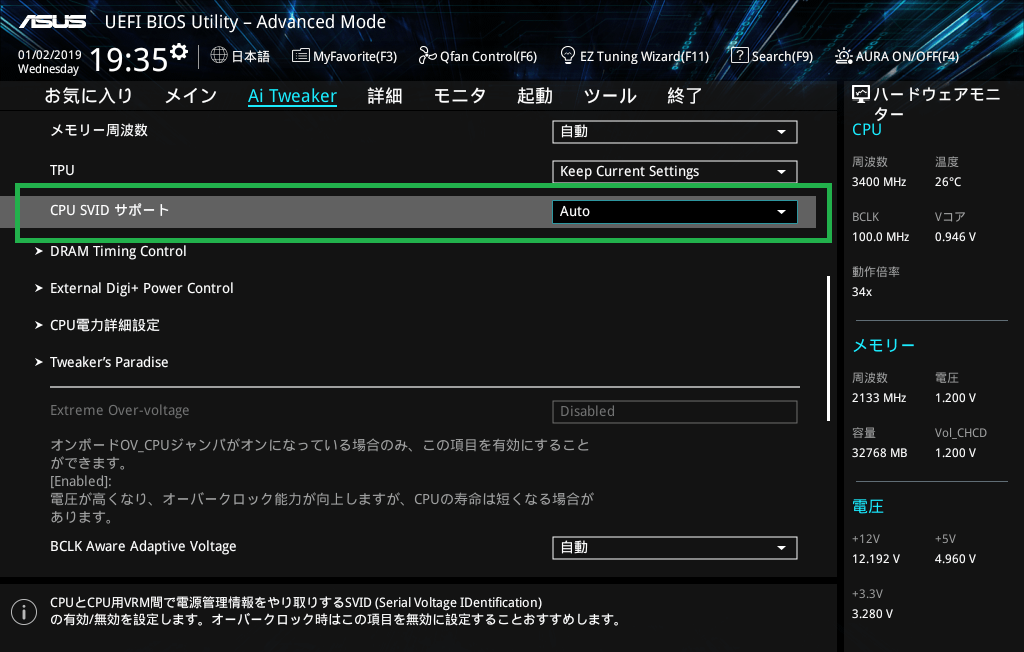The width and height of the screenshot is (1024, 652).
Task: Open the CPU SVID サポート dropdown
Action: [x=675, y=212]
